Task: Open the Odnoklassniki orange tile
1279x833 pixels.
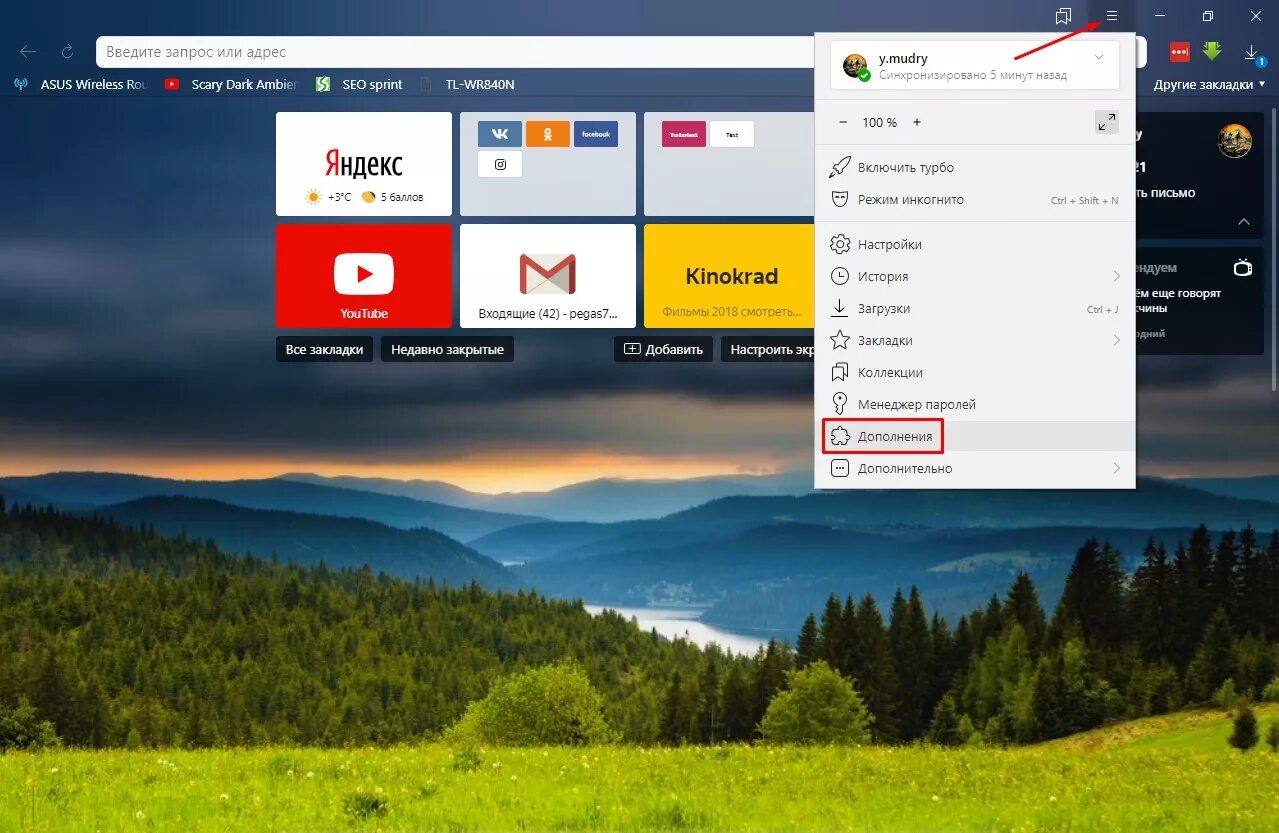Action: [x=548, y=134]
